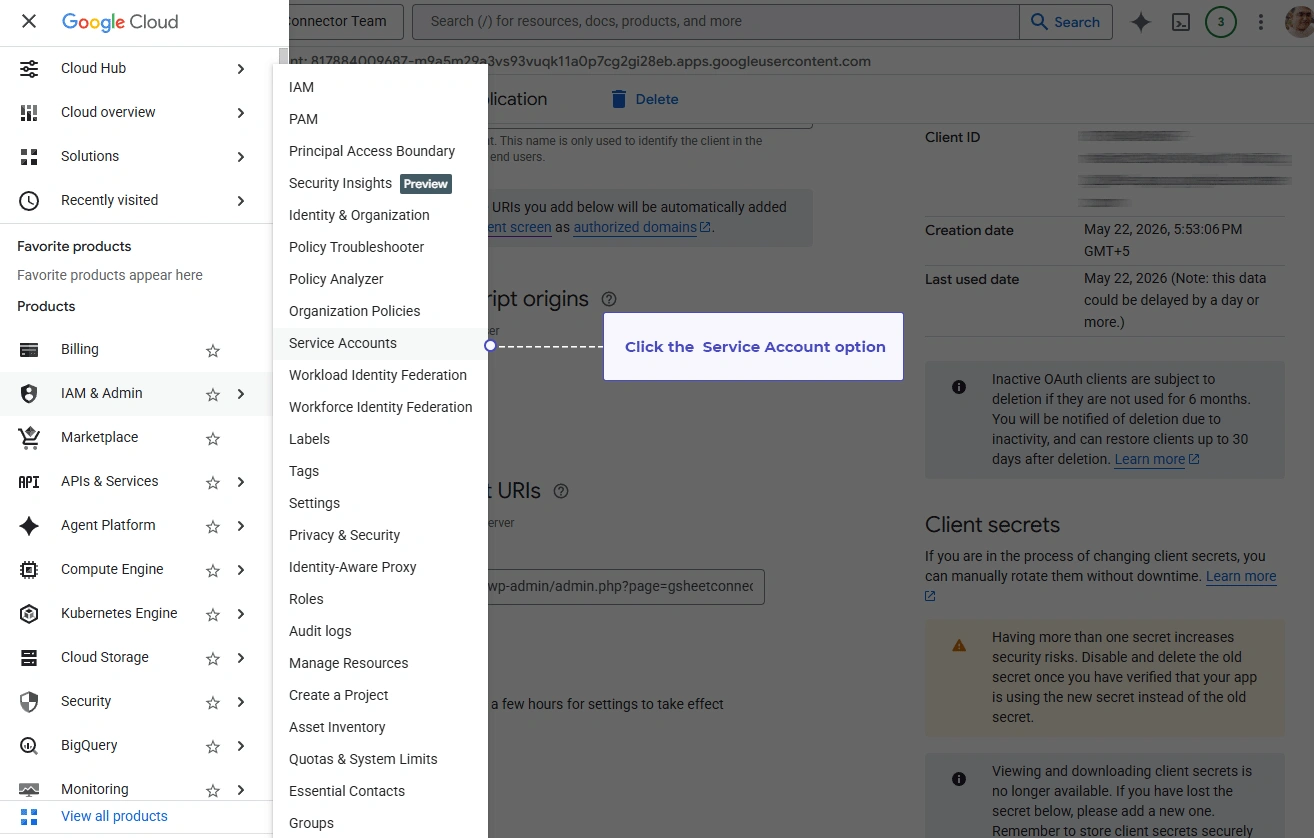The image size is (1314, 838).
Task: Expand the Kubernetes Engine submenu arrow
Action: point(241,614)
